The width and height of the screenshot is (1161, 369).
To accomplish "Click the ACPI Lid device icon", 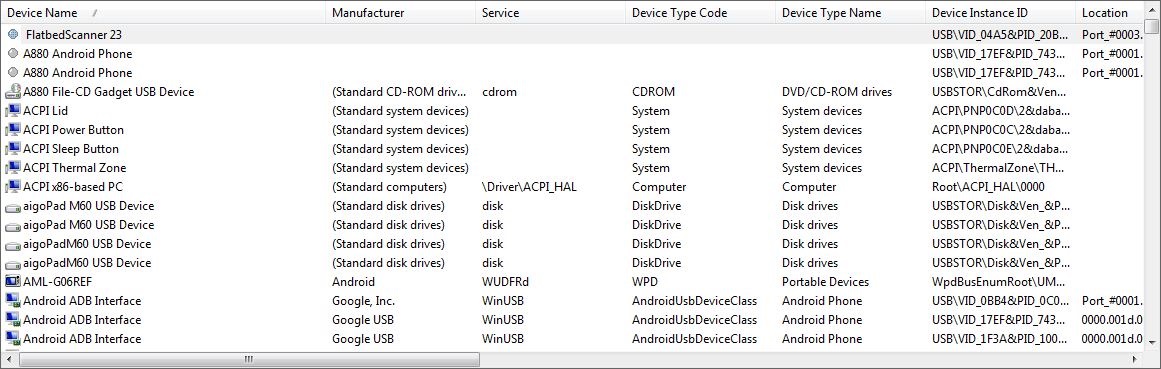I will coord(13,111).
